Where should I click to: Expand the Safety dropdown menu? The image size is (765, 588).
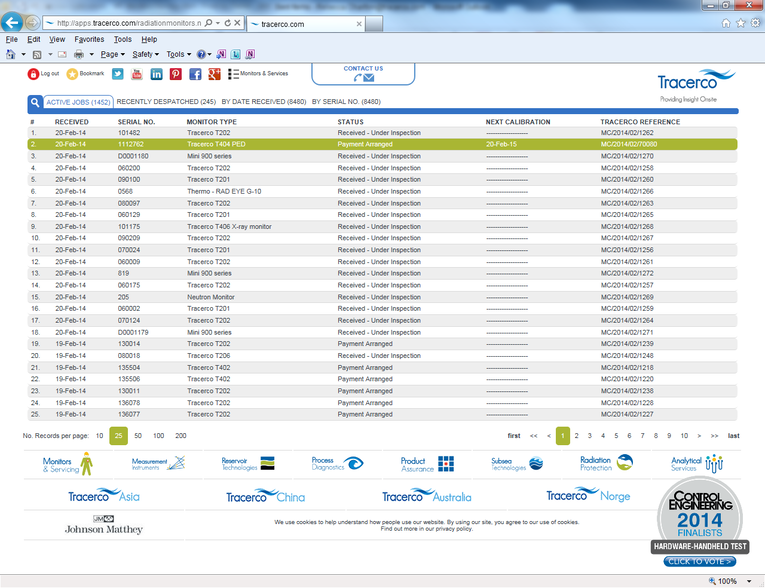(x=146, y=54)
